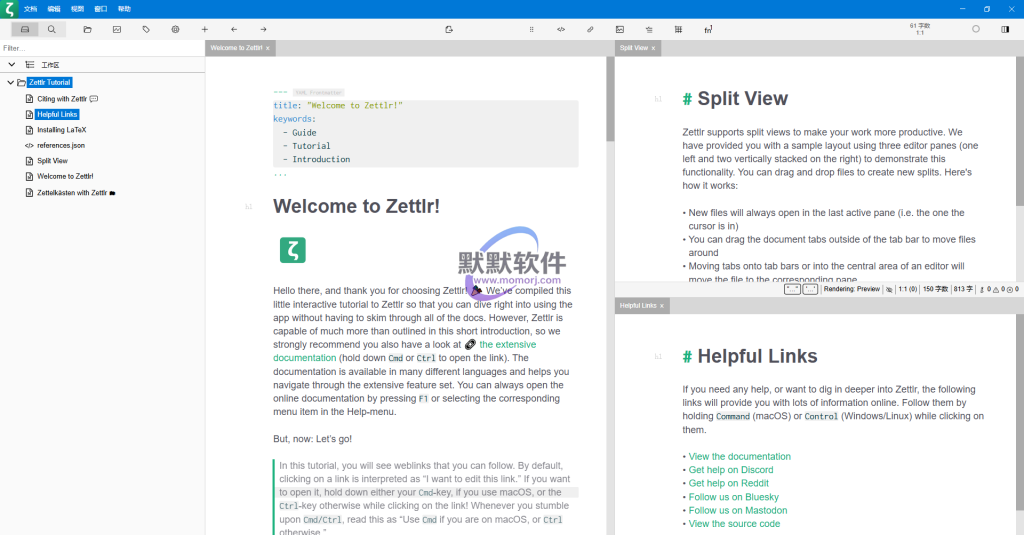Collapse the workspace section chevron
Image resolution: width=1024 pixels, height=535 pixels.
tap(12, 64)
